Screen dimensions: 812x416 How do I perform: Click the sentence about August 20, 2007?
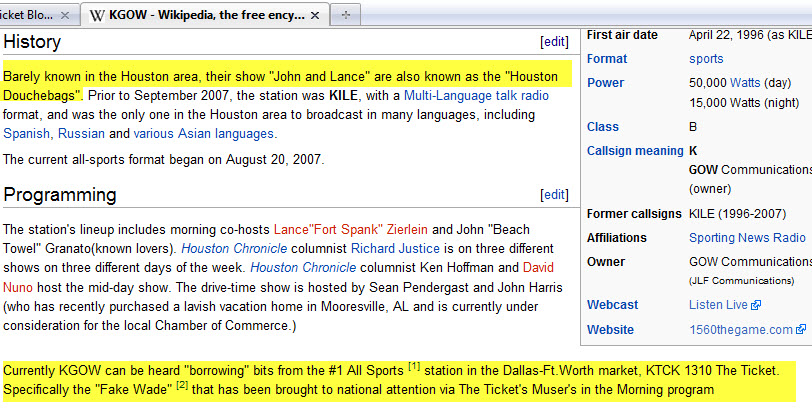coord(164,159)
